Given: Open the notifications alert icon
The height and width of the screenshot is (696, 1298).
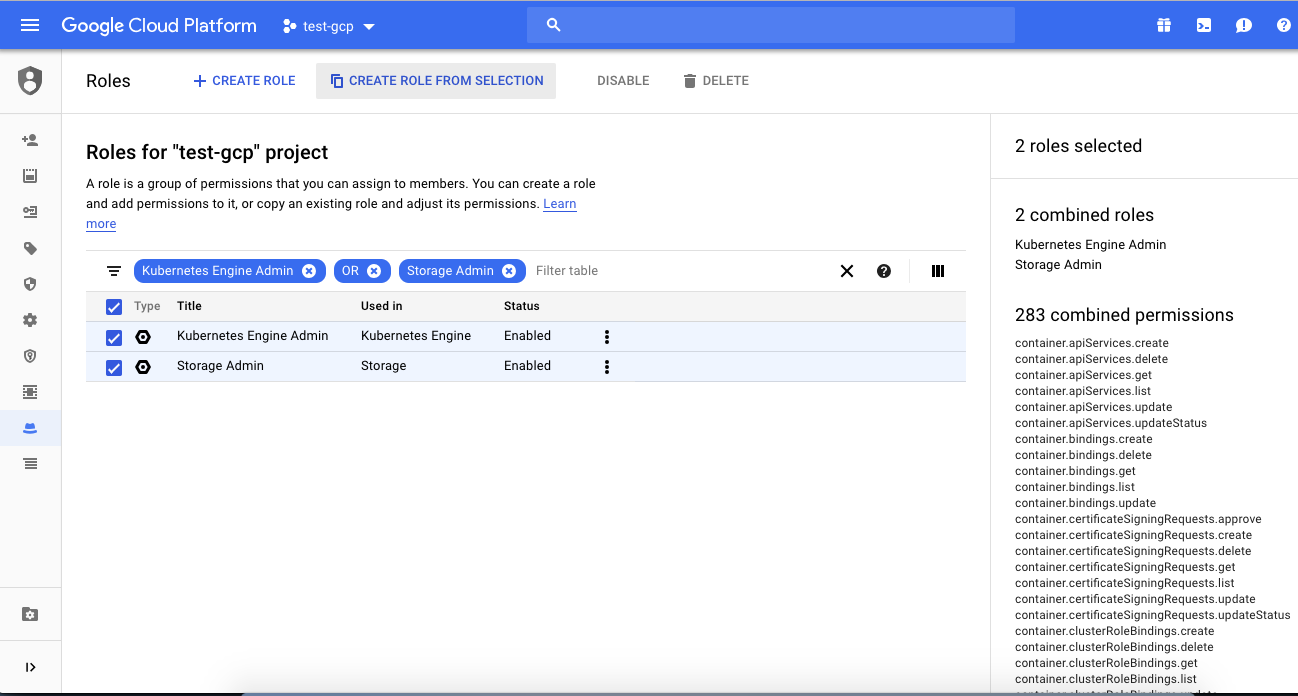Looking at the screenshot, I should (x=1244, y=25).
